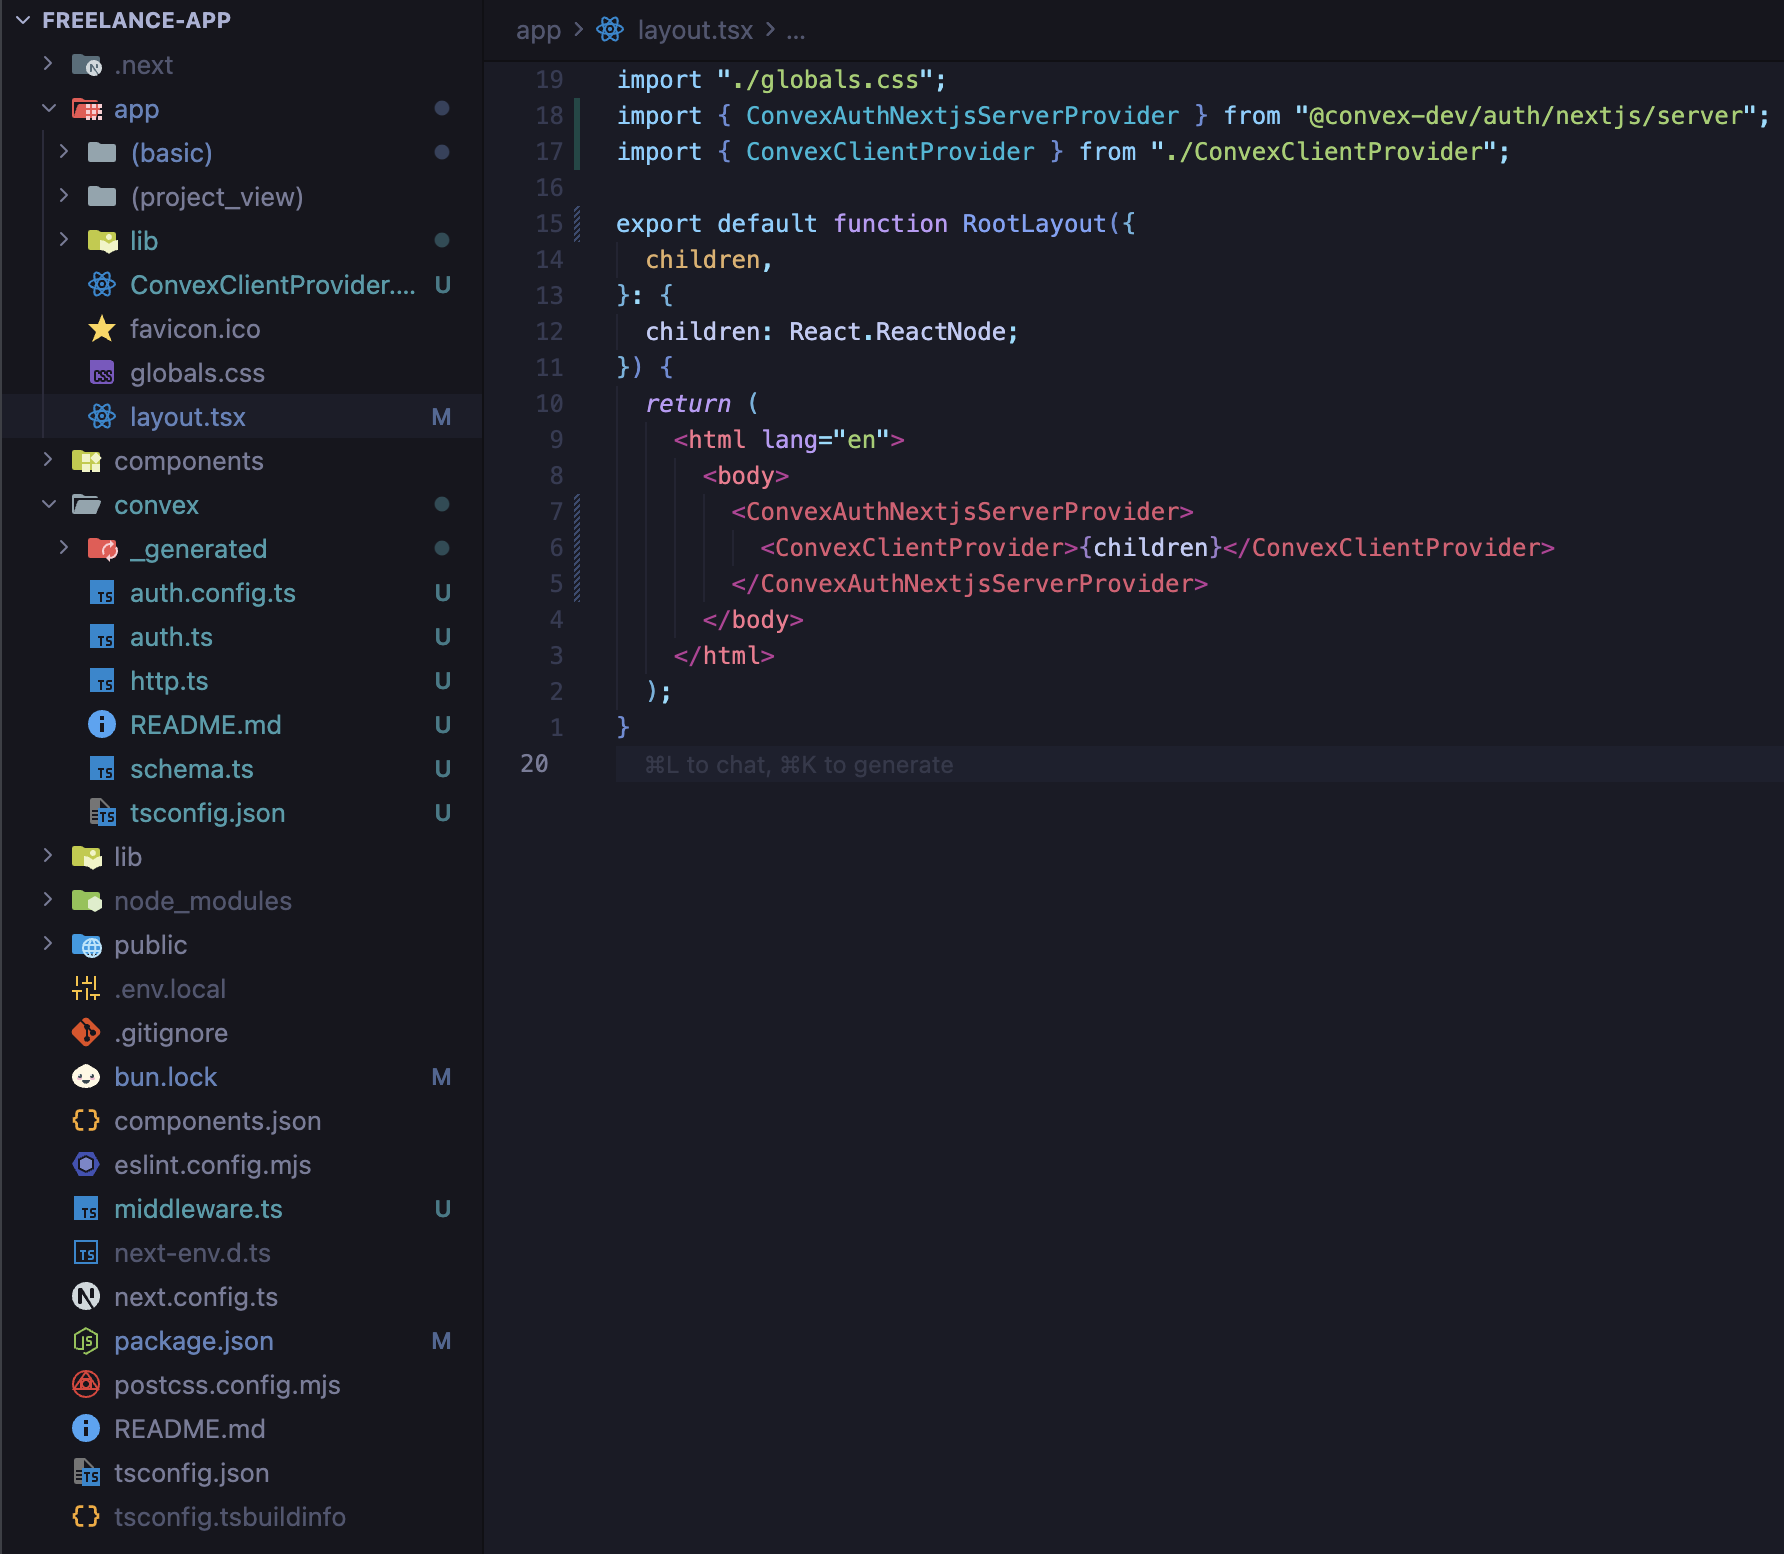Image resolution: width=1784 pixels, height=1554 pixels.
Task: Select schema.ts in the convex folder
Action: pos(192,768)
